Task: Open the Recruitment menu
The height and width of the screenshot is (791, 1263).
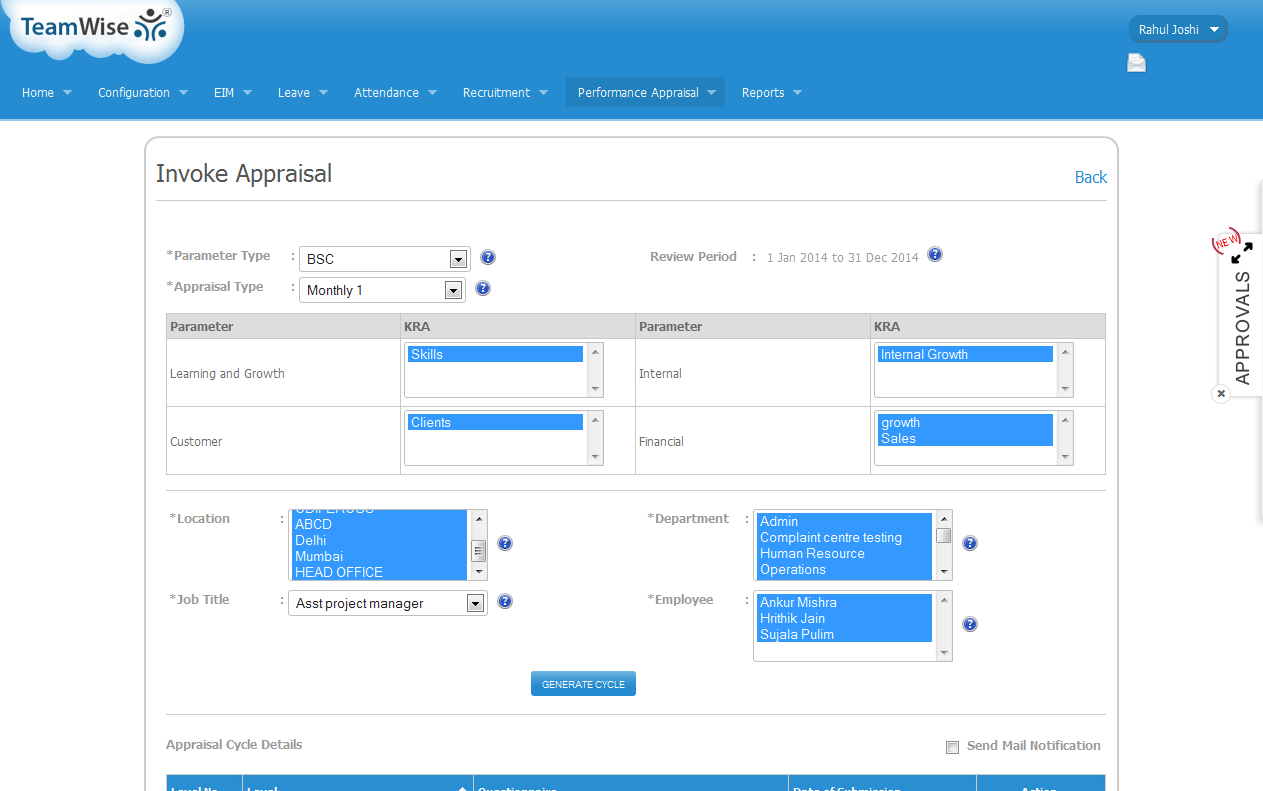Action: [x=505, y=93]
